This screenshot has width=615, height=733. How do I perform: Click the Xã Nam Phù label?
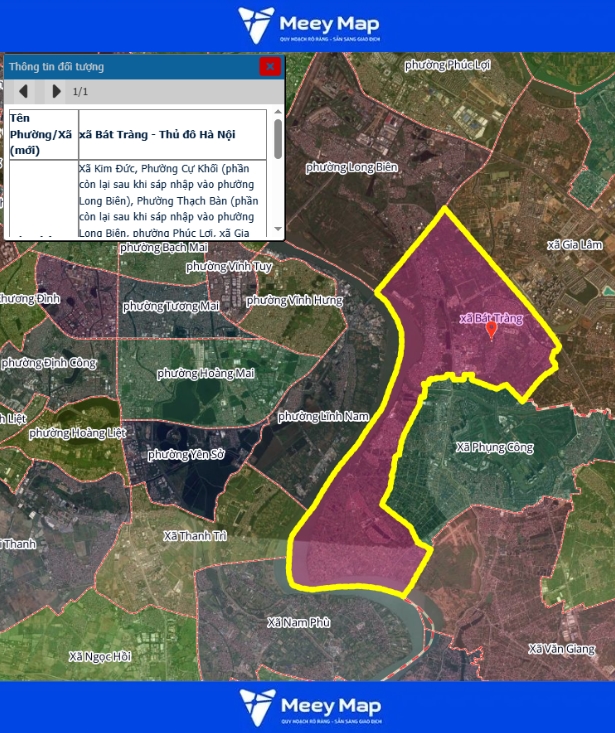299,622
